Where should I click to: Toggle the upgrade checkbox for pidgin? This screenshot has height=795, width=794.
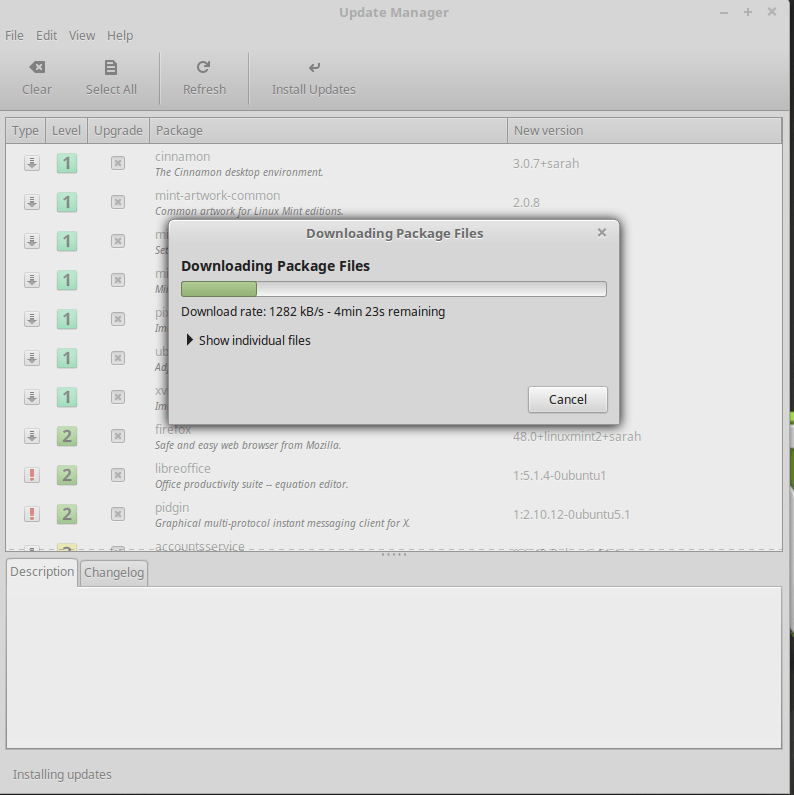click(118, 514)
